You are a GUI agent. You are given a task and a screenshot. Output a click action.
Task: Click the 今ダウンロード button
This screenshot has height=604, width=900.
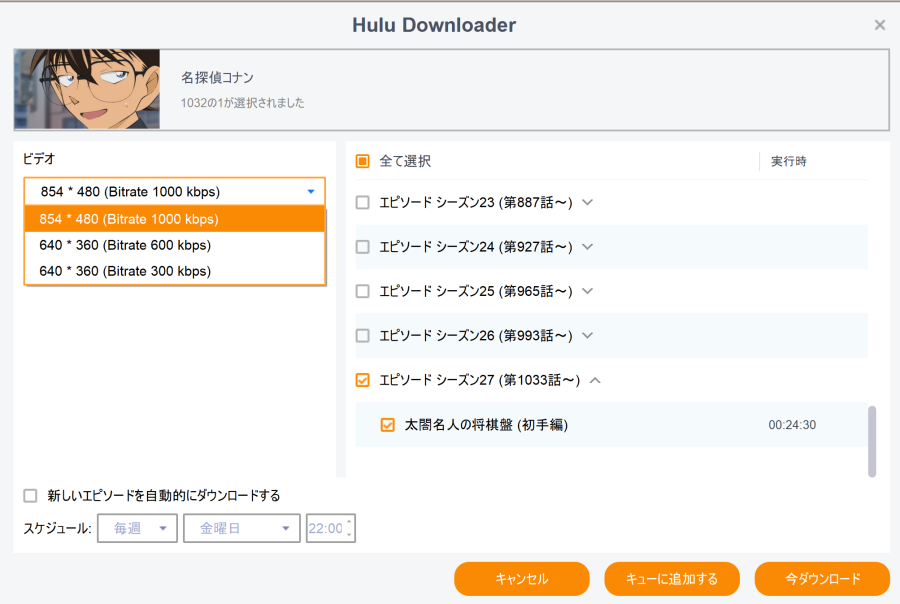point(822,579)
